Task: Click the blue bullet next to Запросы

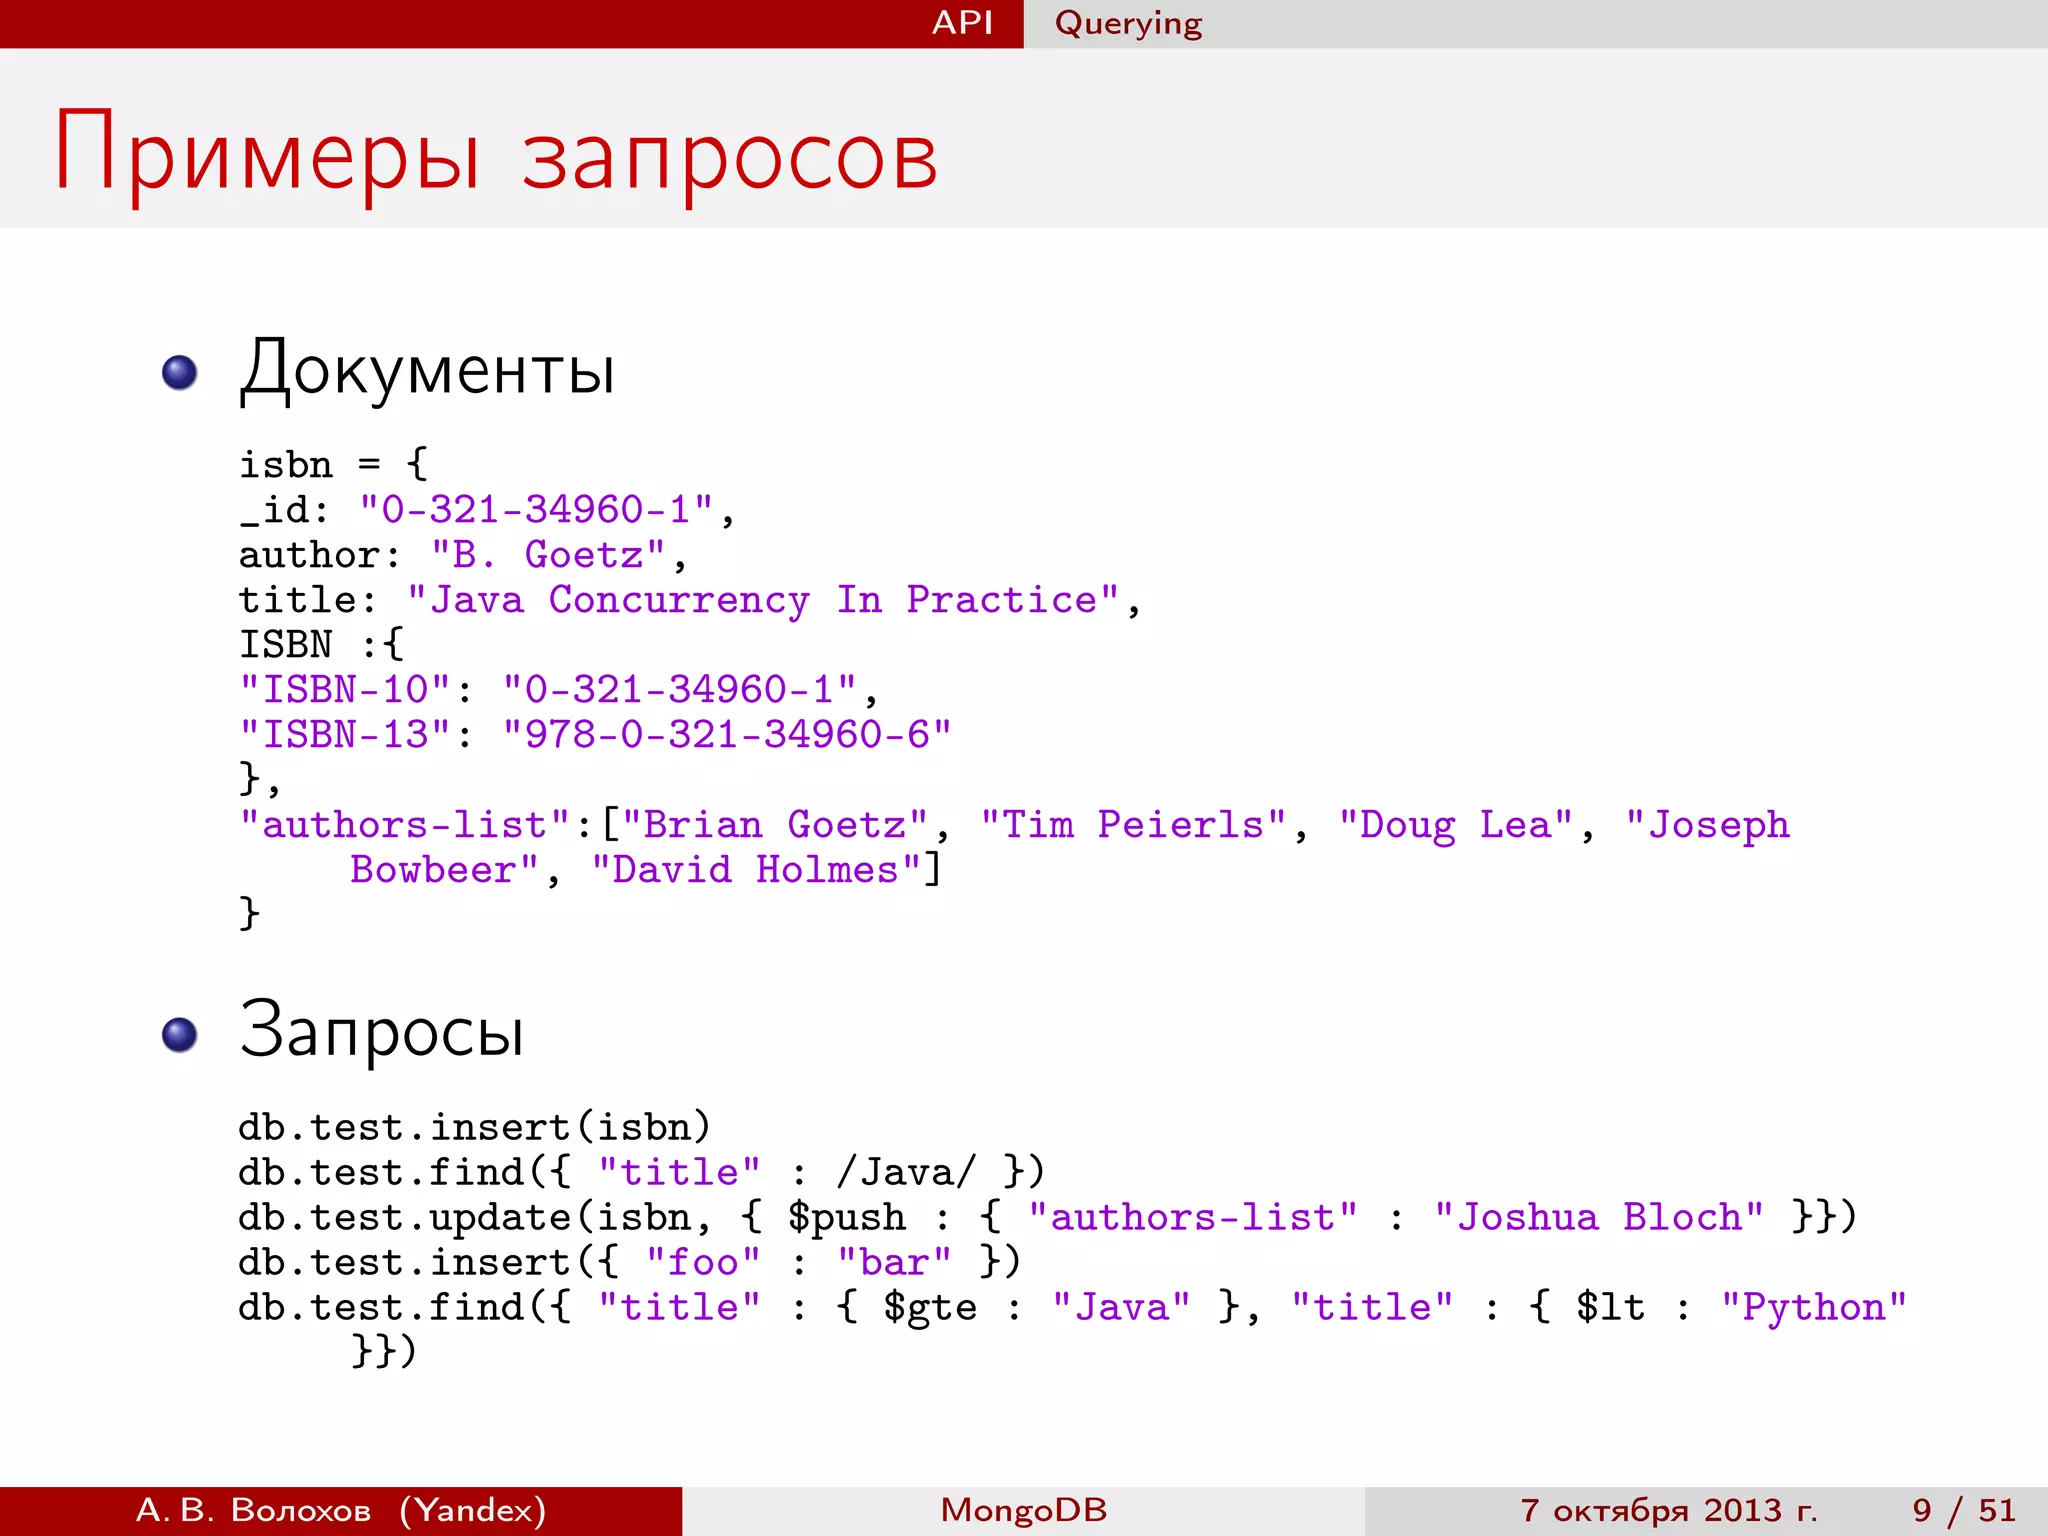Action: pos(180,1035)
